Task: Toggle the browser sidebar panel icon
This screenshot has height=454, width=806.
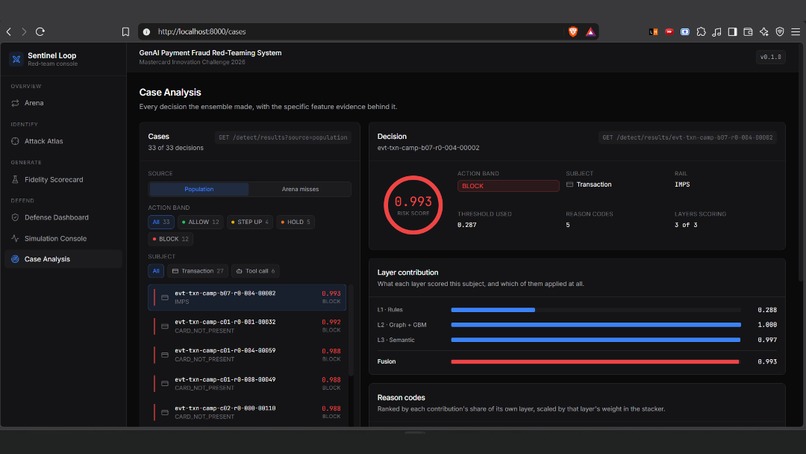Action: coord(732,32)
